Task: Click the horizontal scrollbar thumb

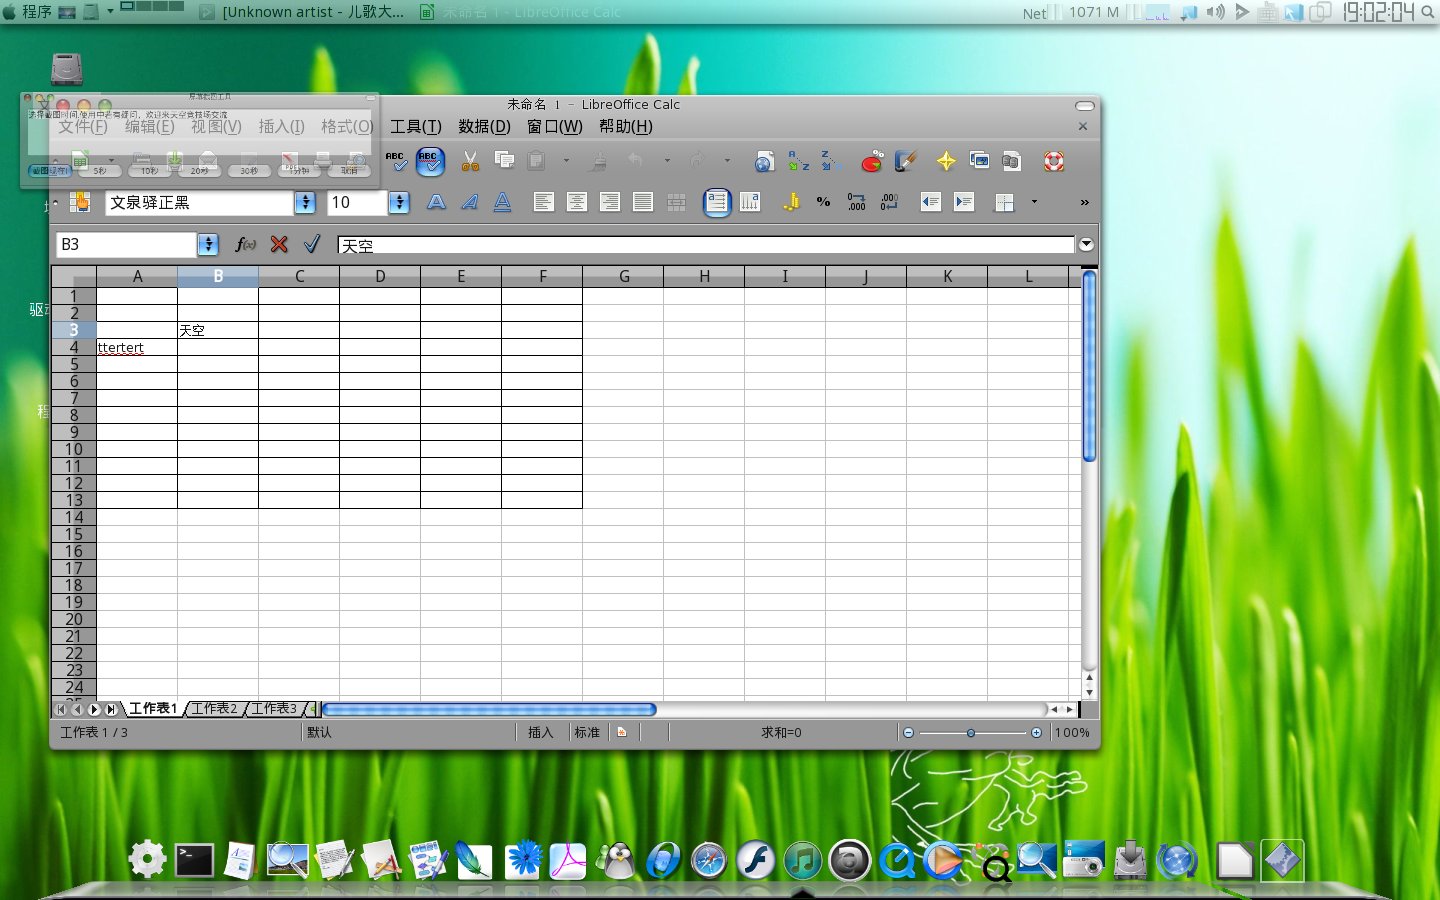Action: (489, 709)
